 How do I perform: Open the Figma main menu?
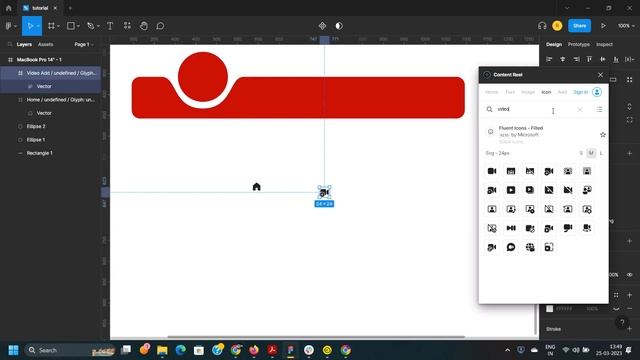[x=9, y=26]
